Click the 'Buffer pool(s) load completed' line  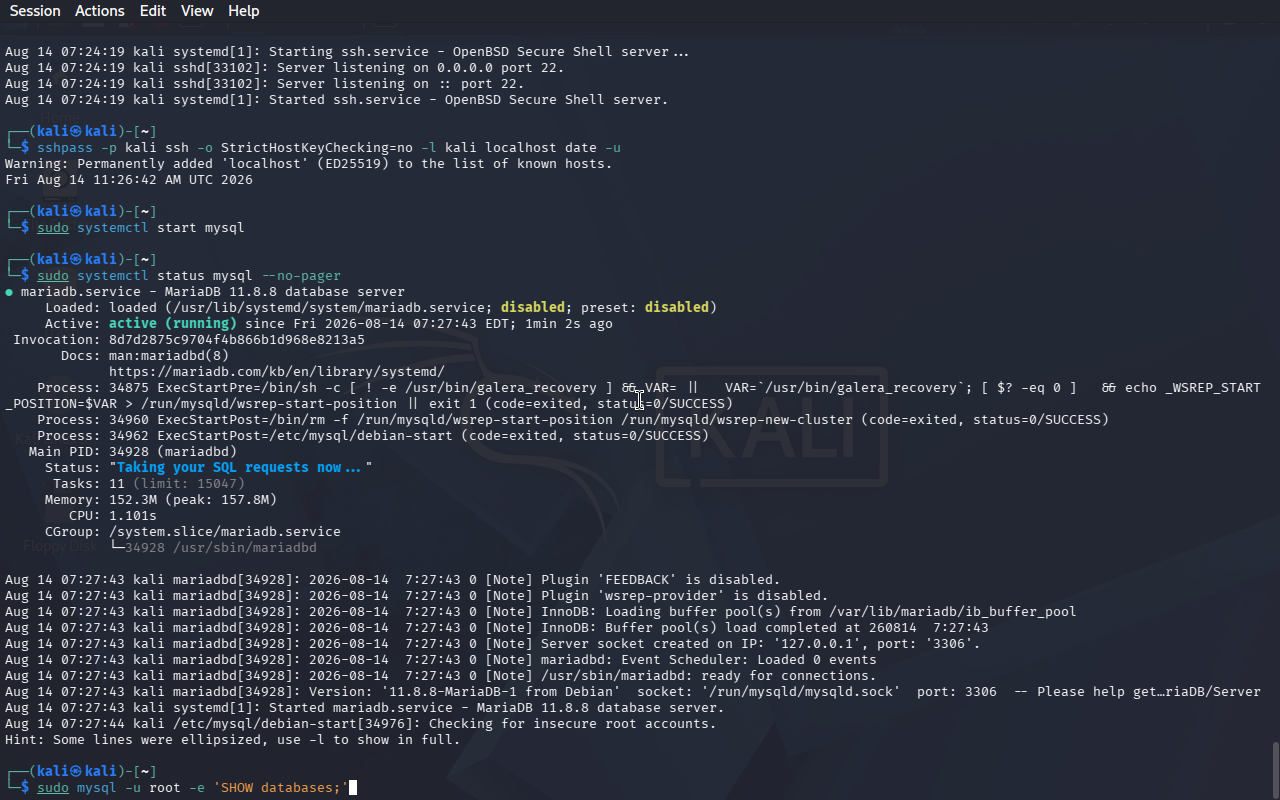[497, 628]
